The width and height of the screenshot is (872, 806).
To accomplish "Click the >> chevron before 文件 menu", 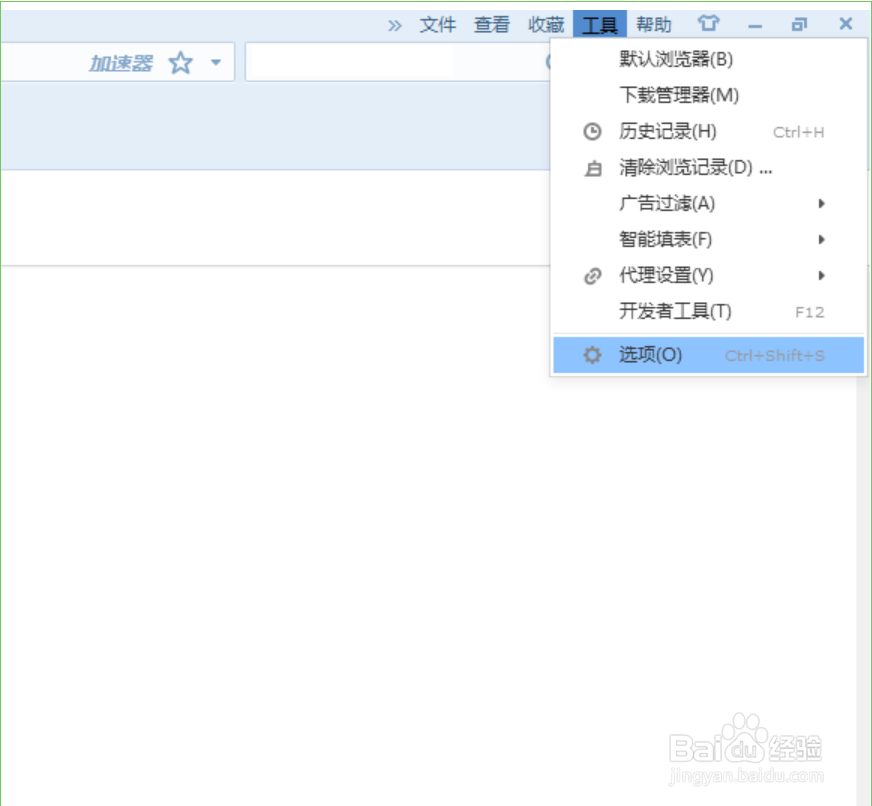I will pos(395,24).
